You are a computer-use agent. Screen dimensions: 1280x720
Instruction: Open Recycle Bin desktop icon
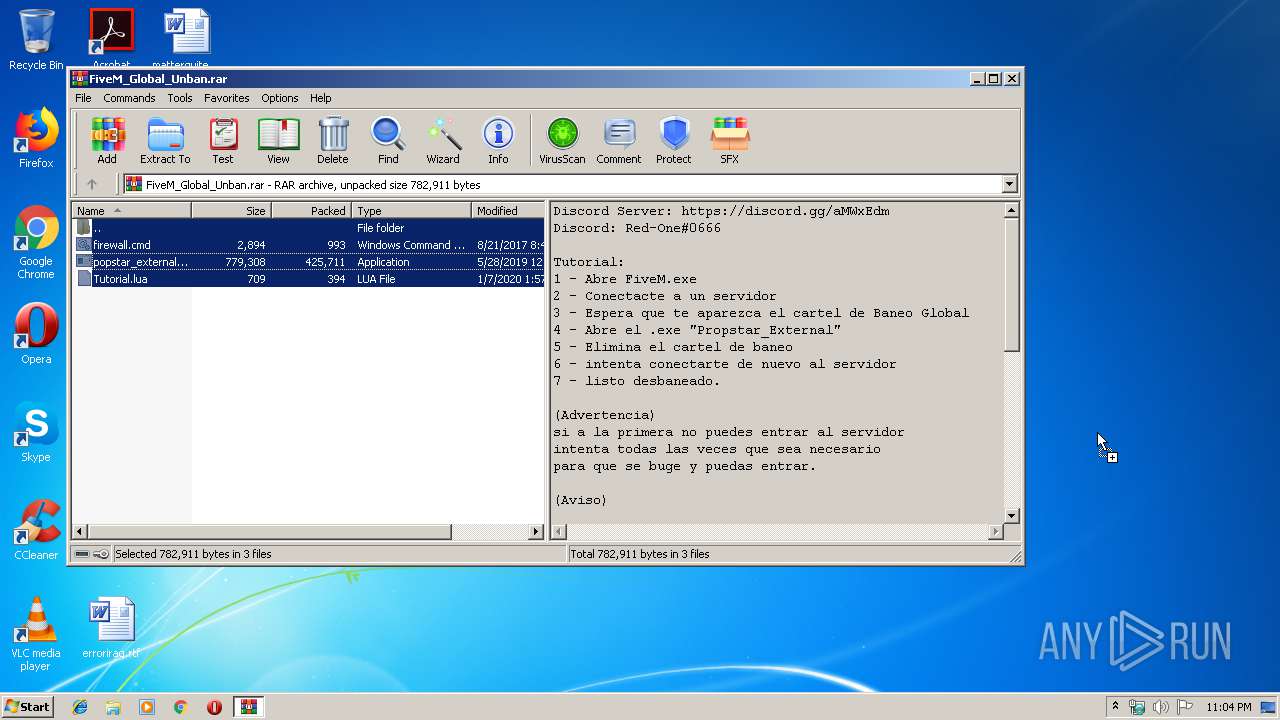point(36,39)
